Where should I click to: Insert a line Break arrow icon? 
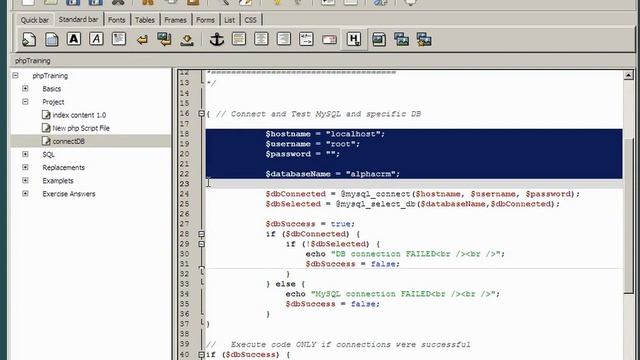142,40
